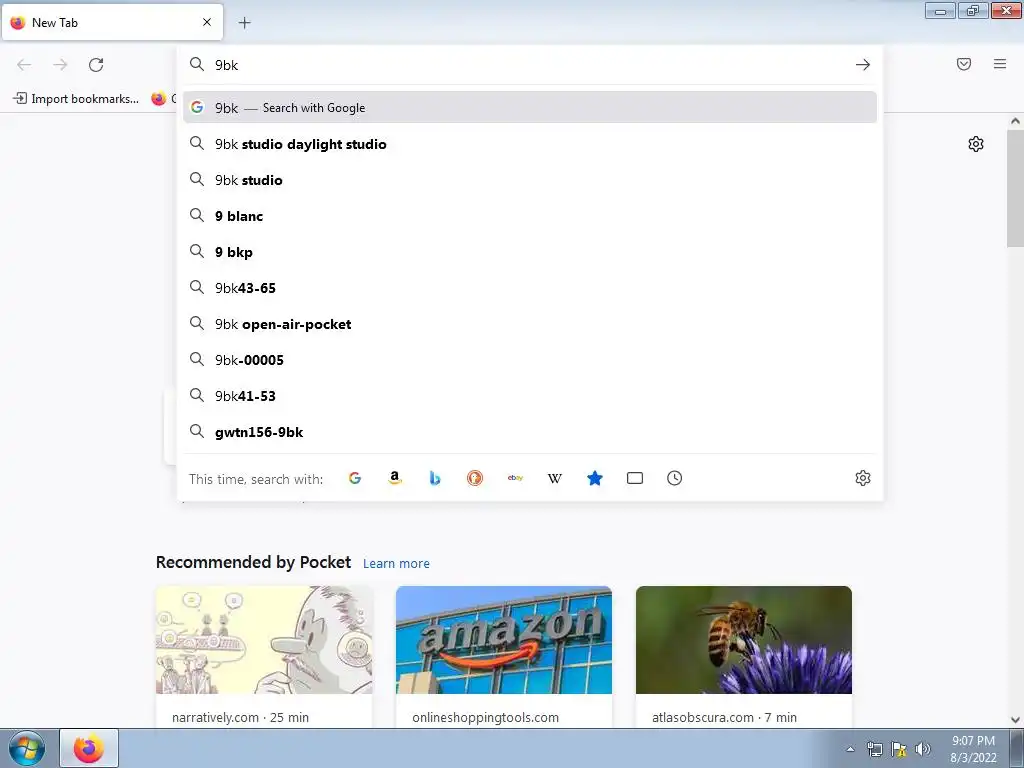Reload the current page
Screen dimensions: 1024x768
tap(96, 65)
